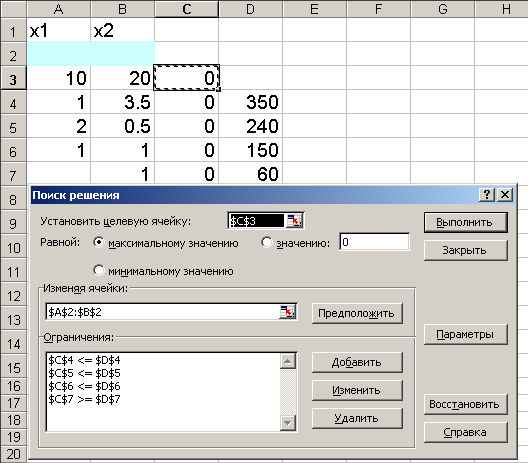Click changing cells field $A$2:$B$2
This screenshot has height=463, width=528.
(163, 312)
